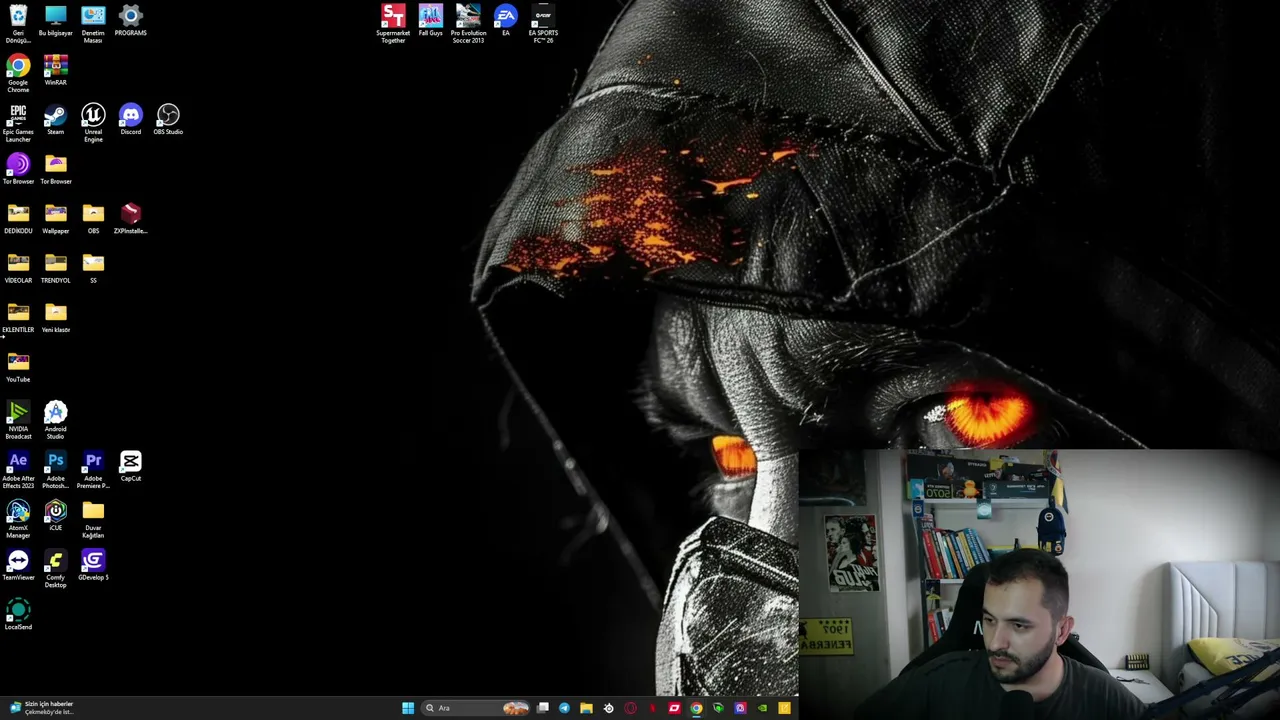Screen dimensions: 1280x720
Task: Select the VİDEOLAR folder
Action: coord(18,268)
